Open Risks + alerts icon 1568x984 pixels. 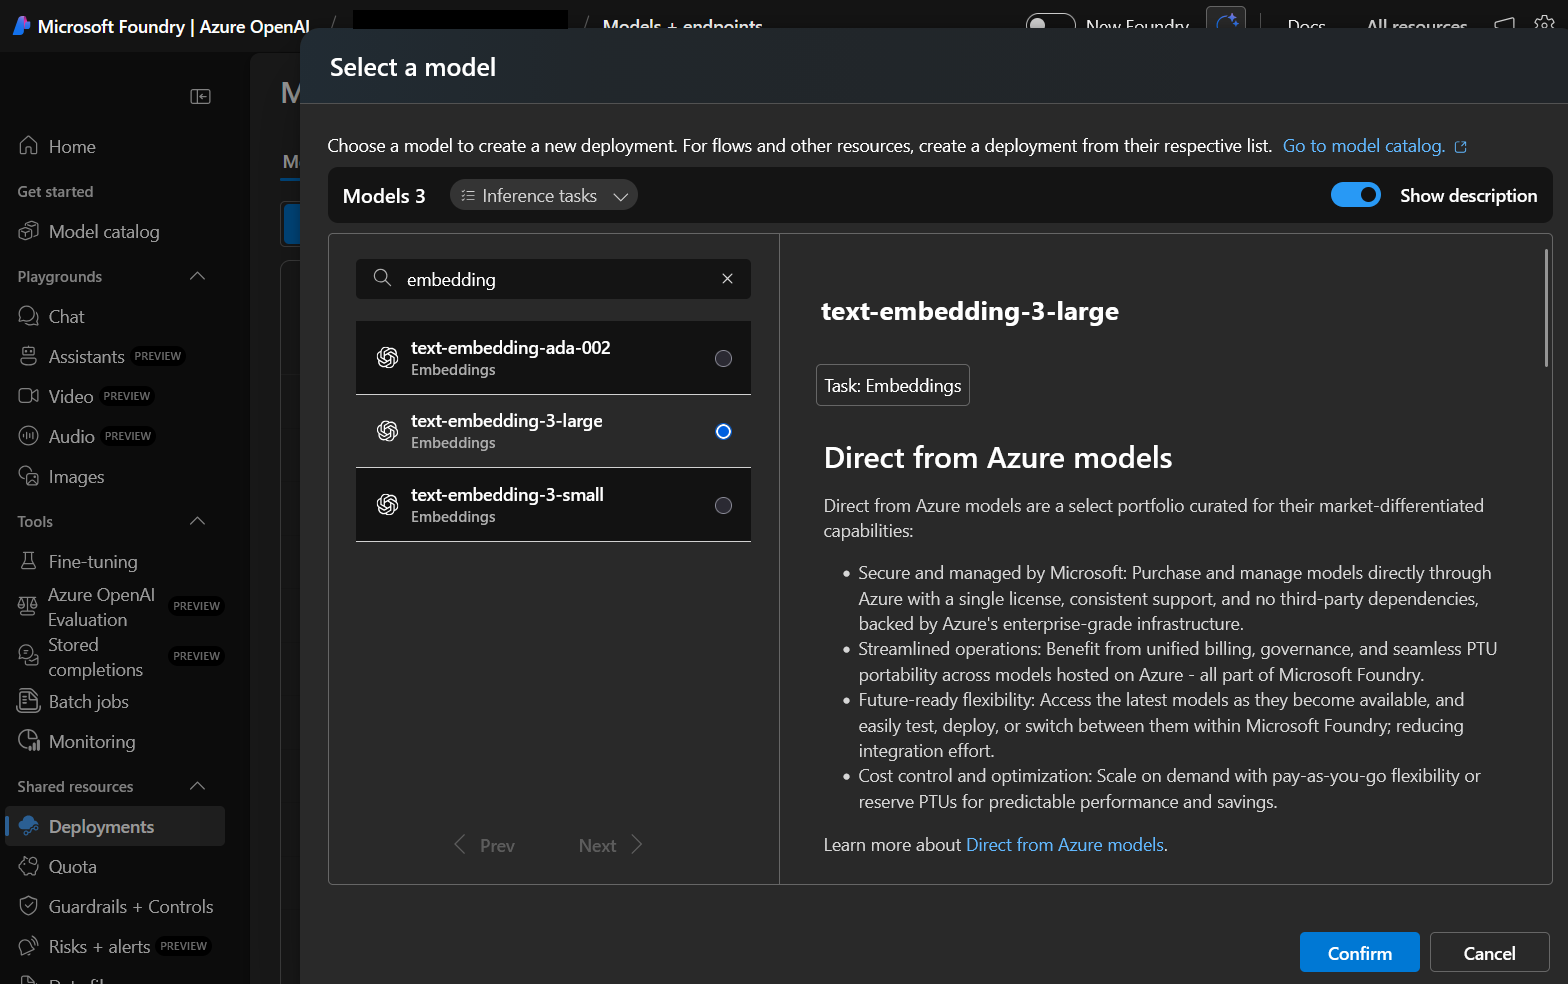[29, 946]
